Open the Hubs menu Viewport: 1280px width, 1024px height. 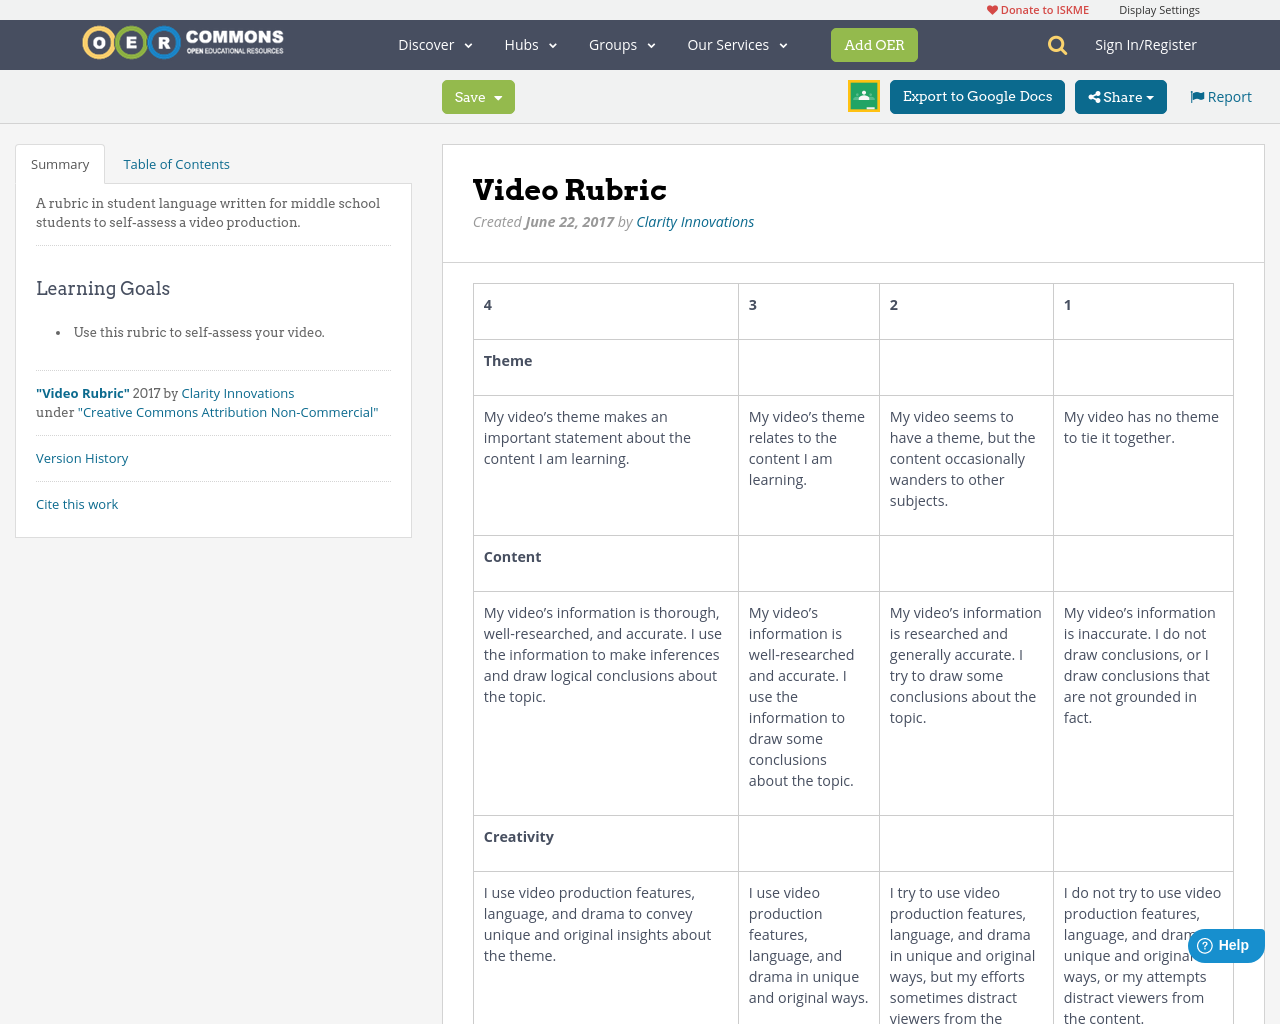529,44
